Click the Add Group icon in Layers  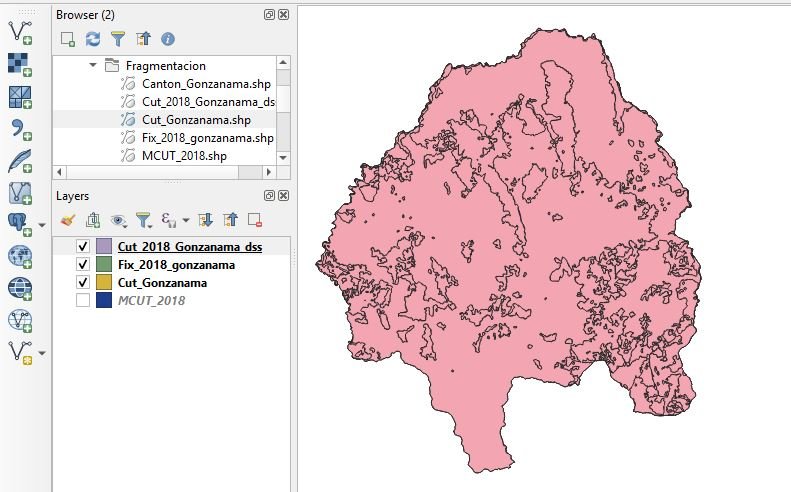pos(94,220)
